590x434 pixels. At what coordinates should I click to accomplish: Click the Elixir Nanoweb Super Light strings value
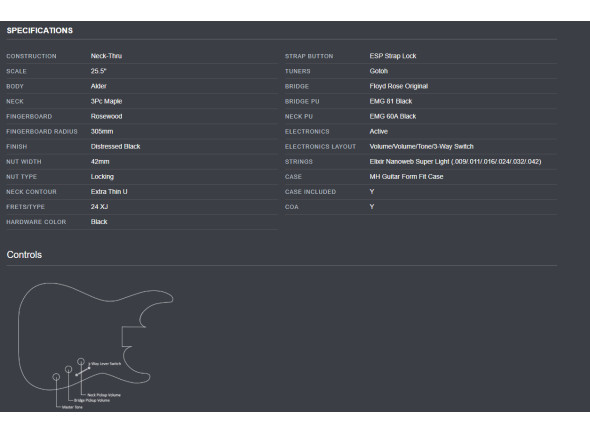(x=455, y=161)
